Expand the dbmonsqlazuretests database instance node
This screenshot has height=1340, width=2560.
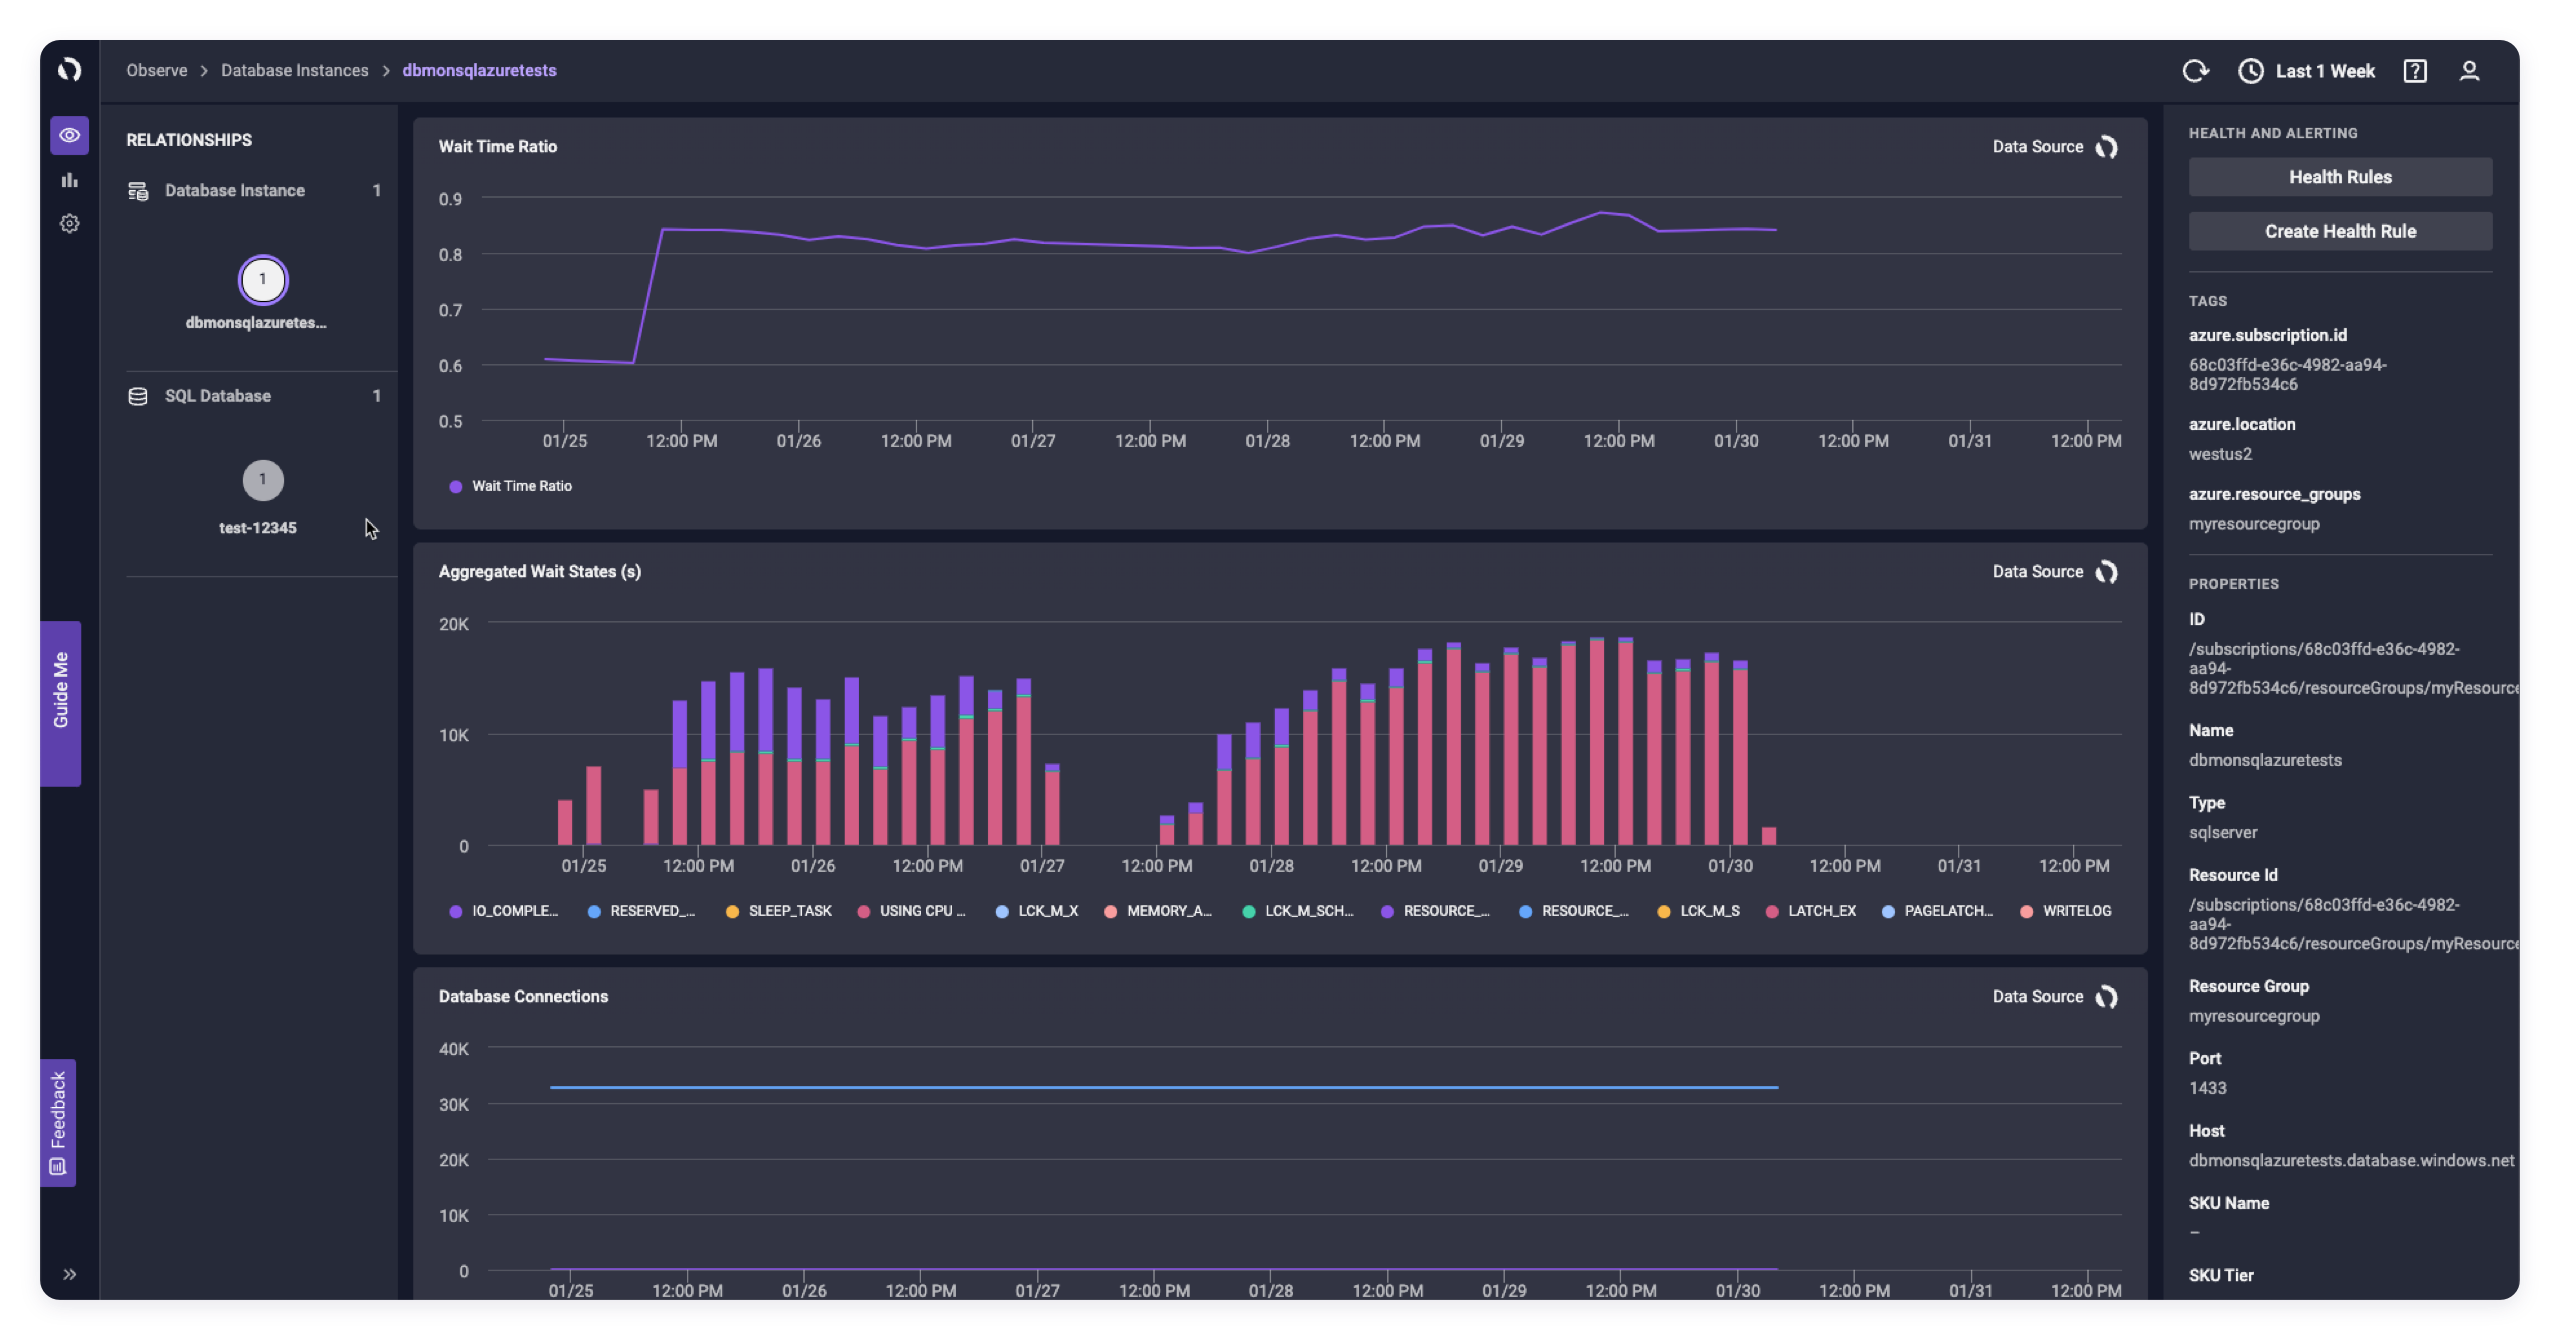click(x=261, y=278)
